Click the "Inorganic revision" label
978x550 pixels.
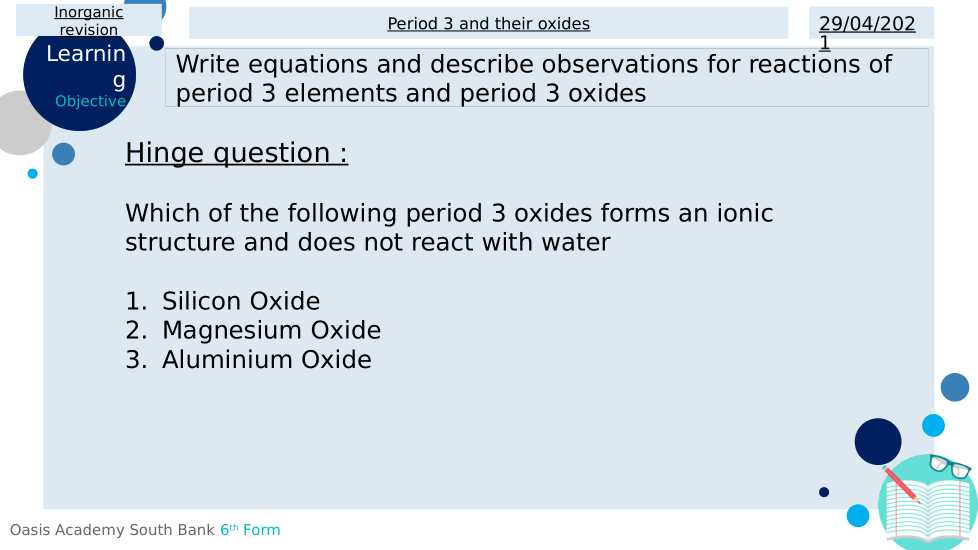[89, 21]
